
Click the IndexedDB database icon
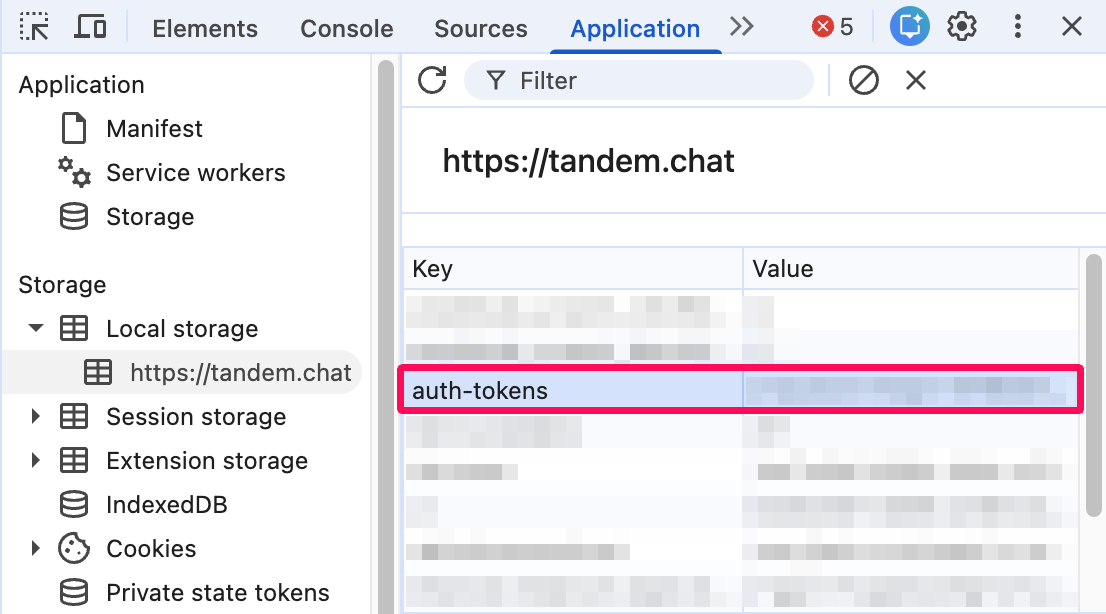click(x=74, y=505)
